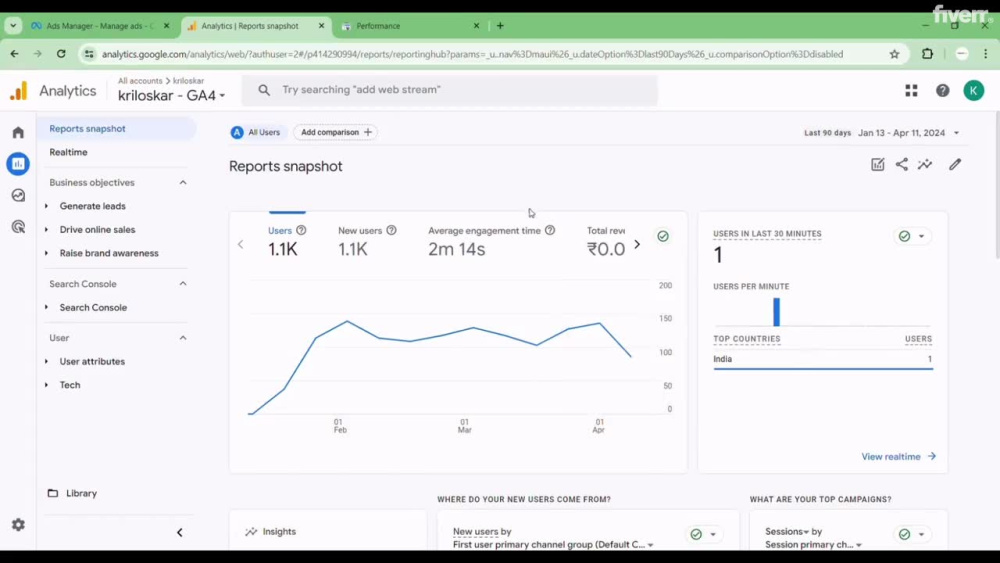Open View realtime link

coord(899,457)
